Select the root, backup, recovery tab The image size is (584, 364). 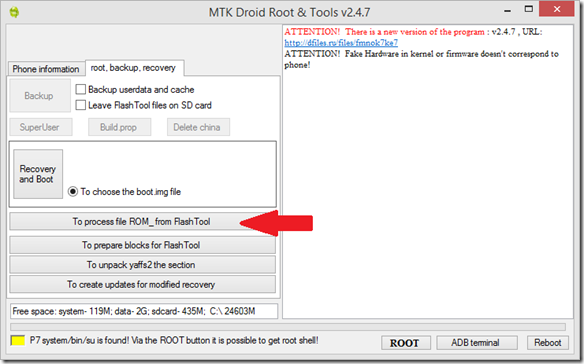tap(133, 68)
